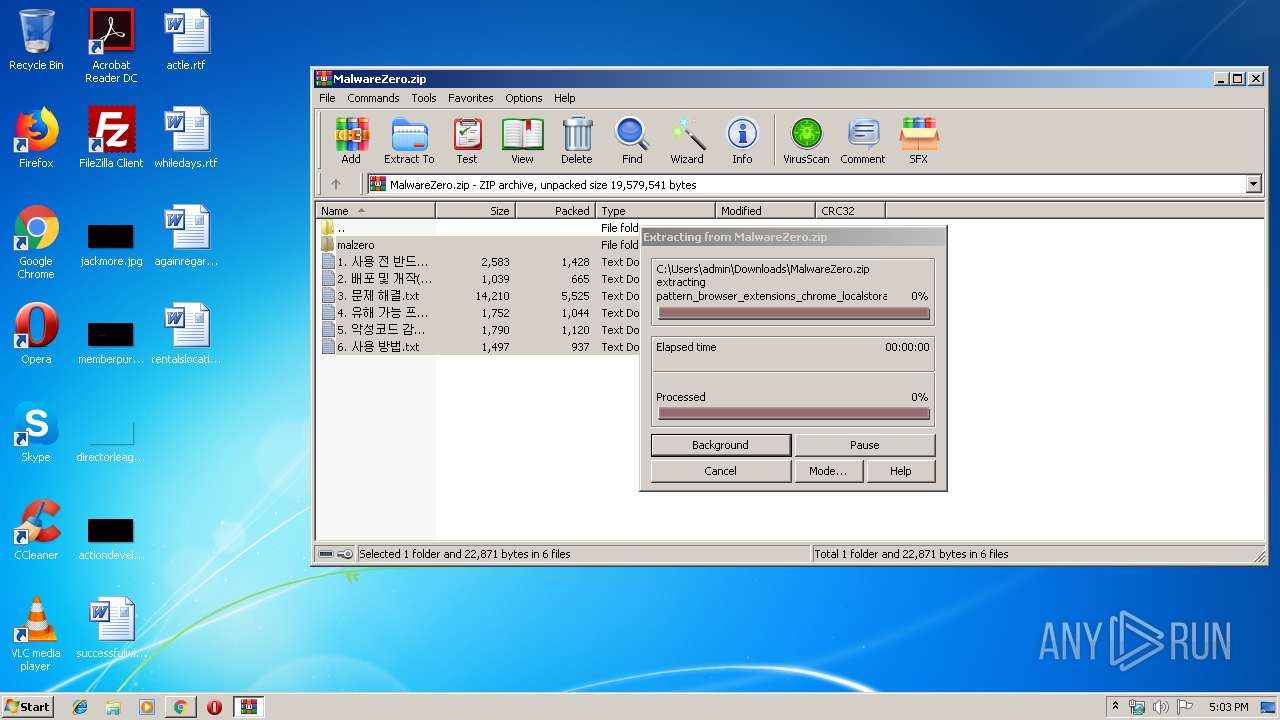Screen dimensions: 1280x720
Task: Click the VirusScan toolbar icon
Action: click(806, 140)
